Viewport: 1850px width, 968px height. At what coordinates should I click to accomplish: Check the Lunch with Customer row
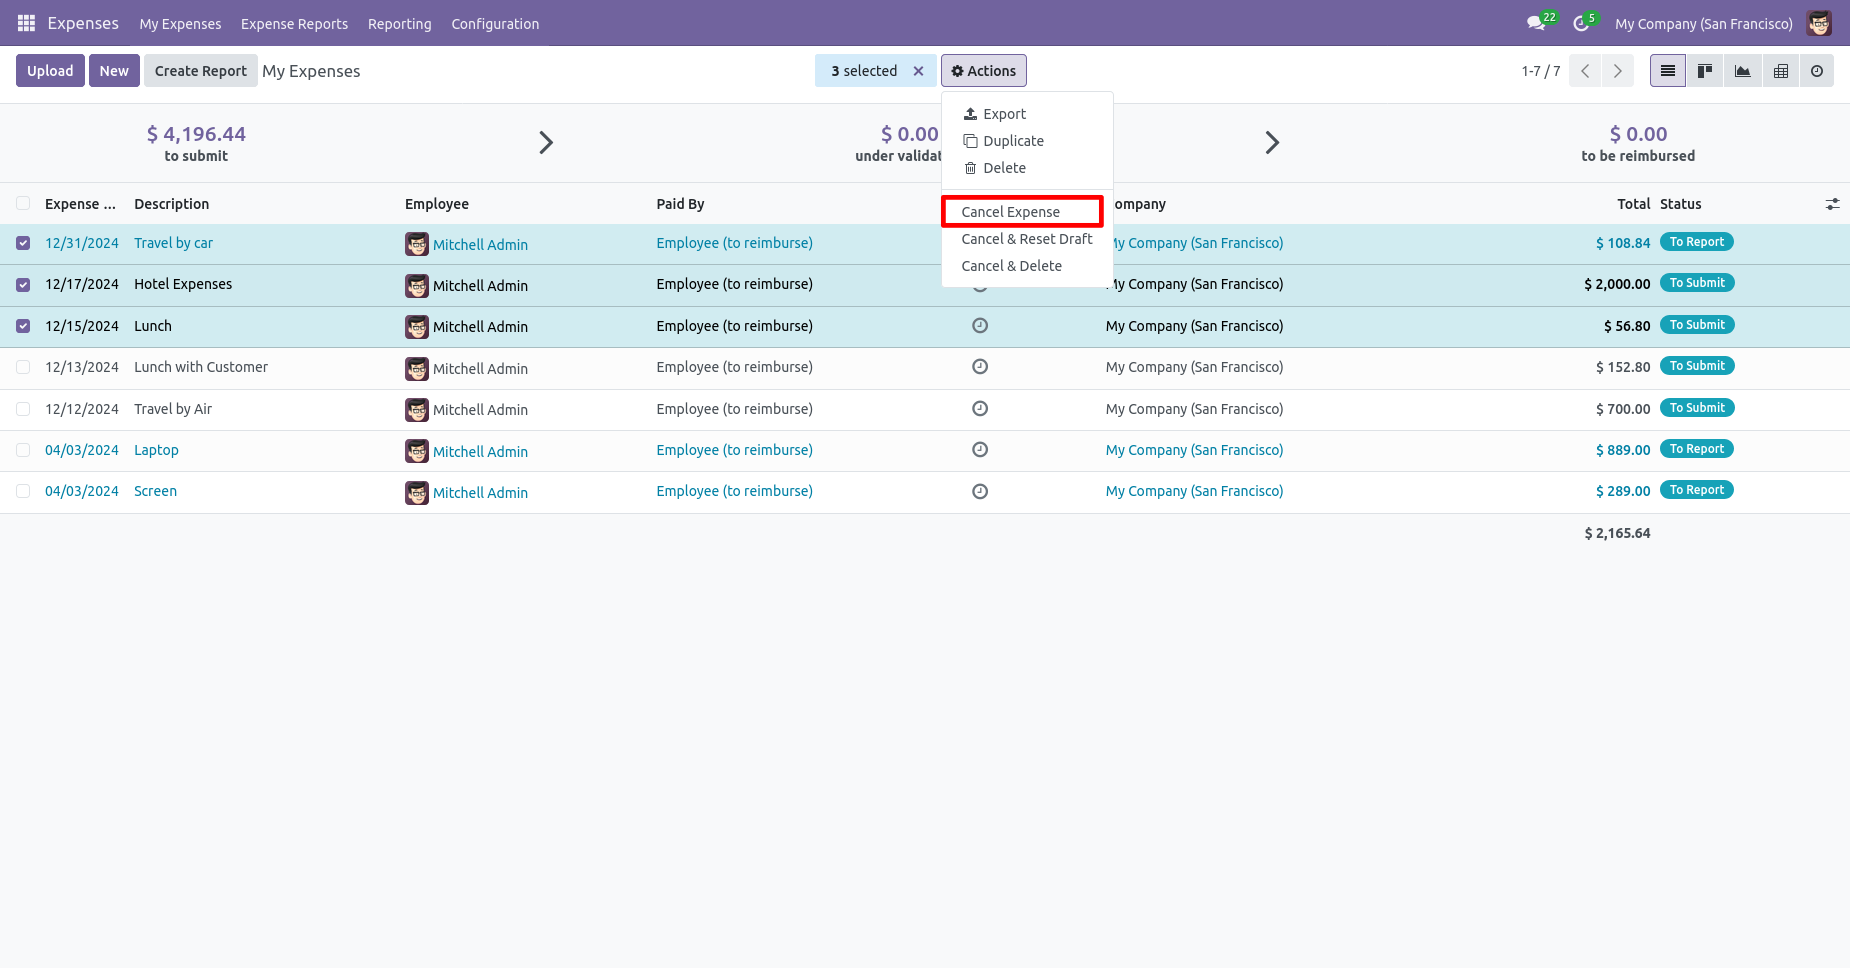pos(23,367)
